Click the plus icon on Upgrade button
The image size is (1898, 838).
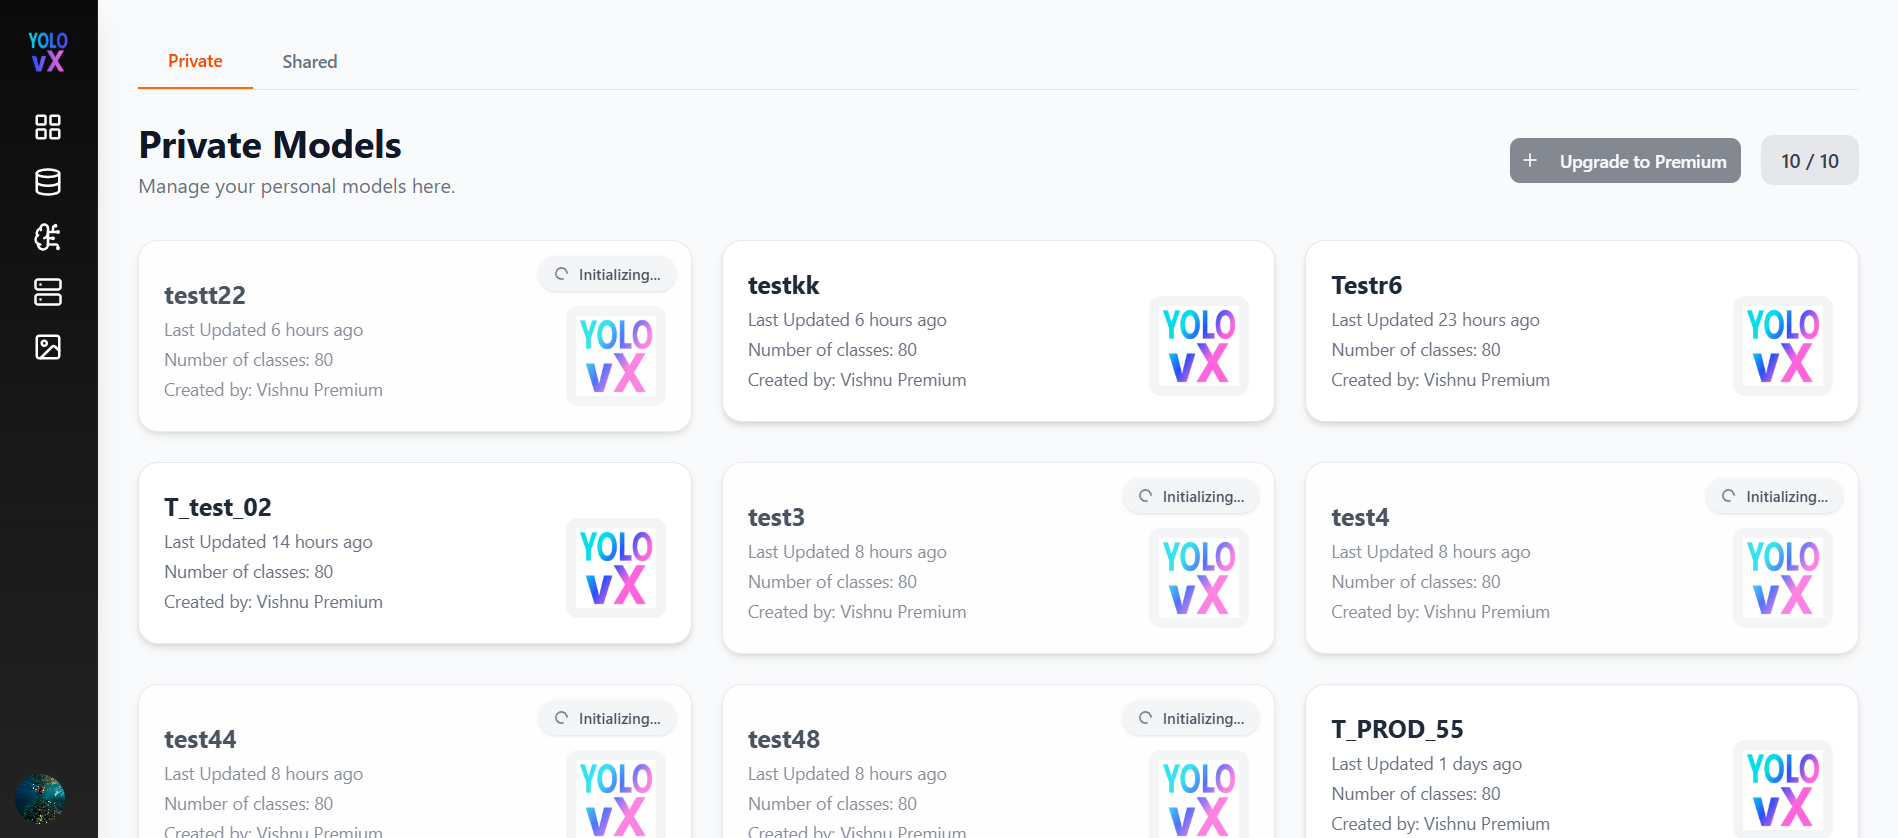1530,160
